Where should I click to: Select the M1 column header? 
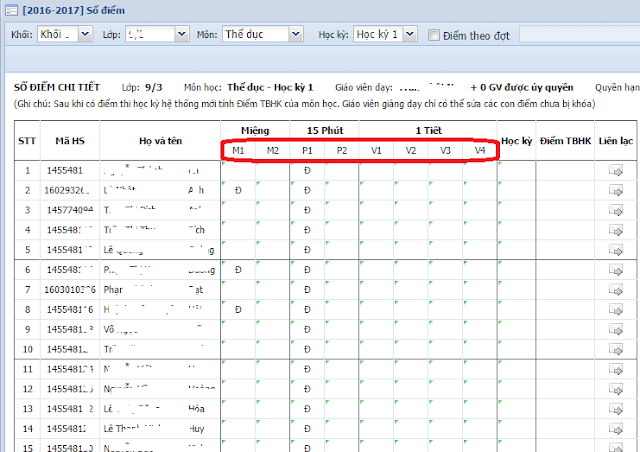[x=238, y=151]
